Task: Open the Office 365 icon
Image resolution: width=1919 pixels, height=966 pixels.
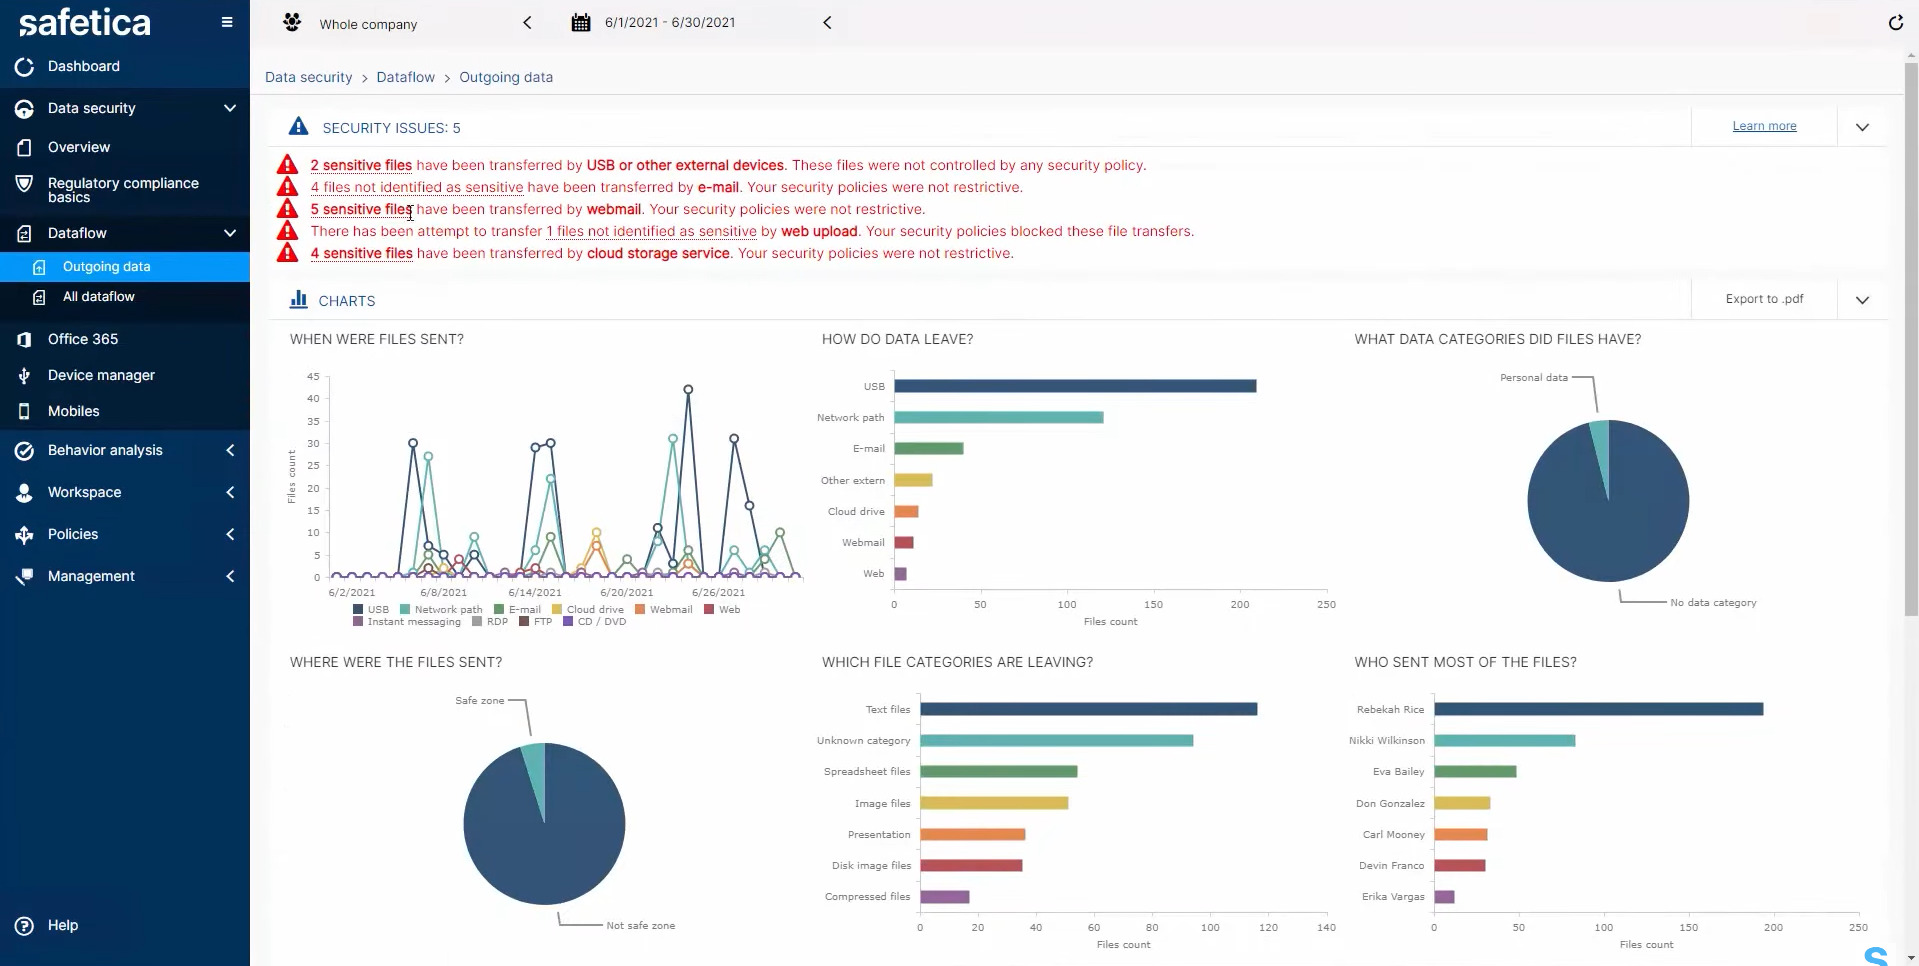Action: 24,339
